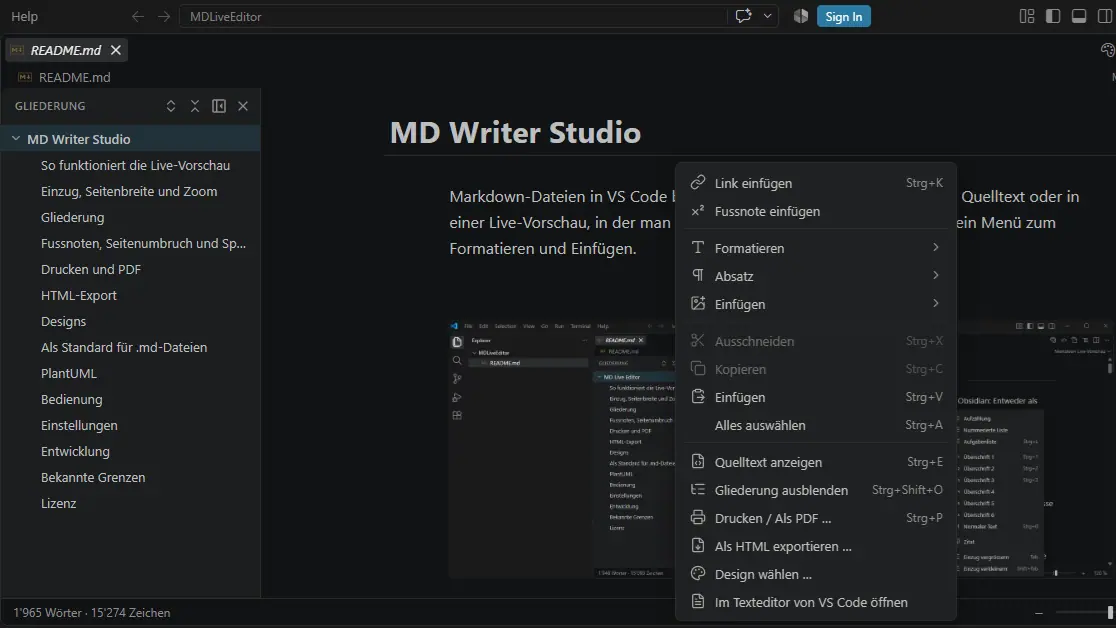This screenshot has height=628, width=1116.
Task: Choose 'Quelltext anzeigen' menu entry
Action: point(816,462)
